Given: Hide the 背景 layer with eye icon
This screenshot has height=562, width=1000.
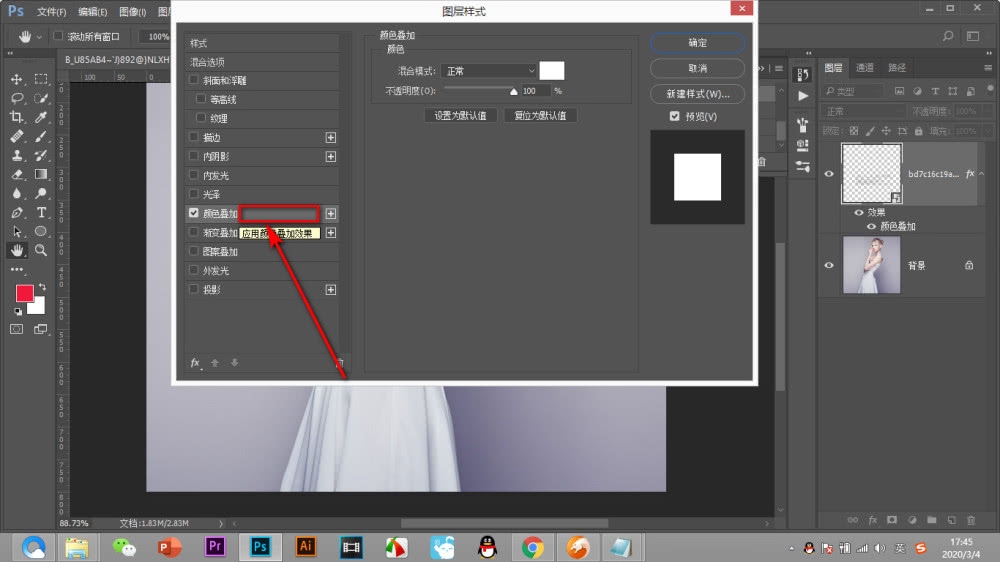Looking at the screenshot, I should pos(829,265).
